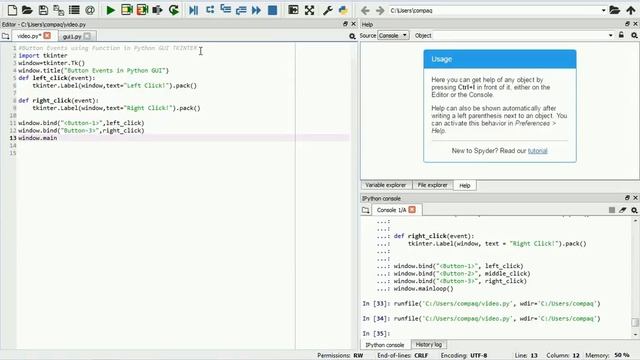Viewport: 640px width, 360px height.
Task: Click the In [35]: console prompt
Action: (x=376, y=333)
